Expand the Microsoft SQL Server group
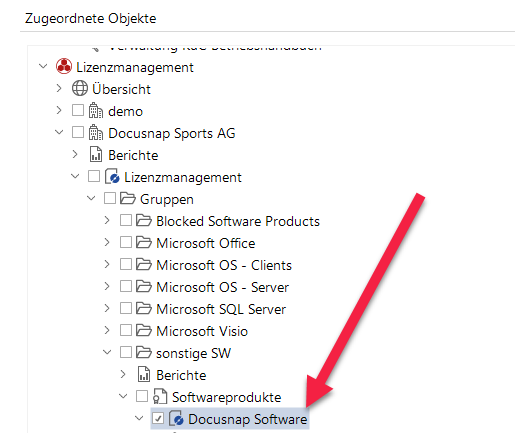 point(107,308)
